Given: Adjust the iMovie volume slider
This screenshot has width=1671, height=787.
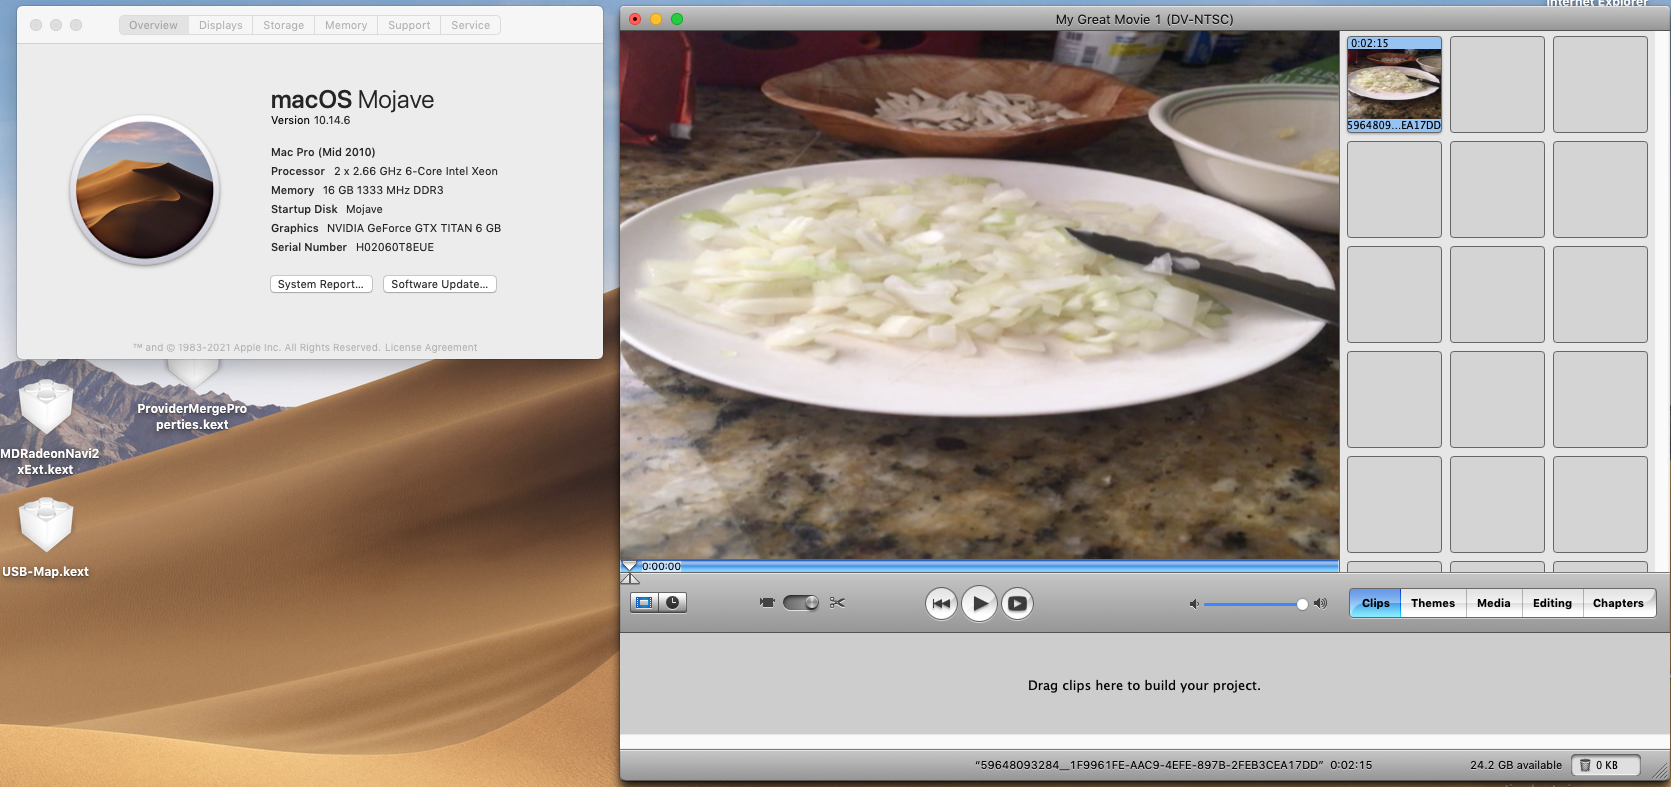Looking at the screenshot, I should click(x=1255, y=604).
